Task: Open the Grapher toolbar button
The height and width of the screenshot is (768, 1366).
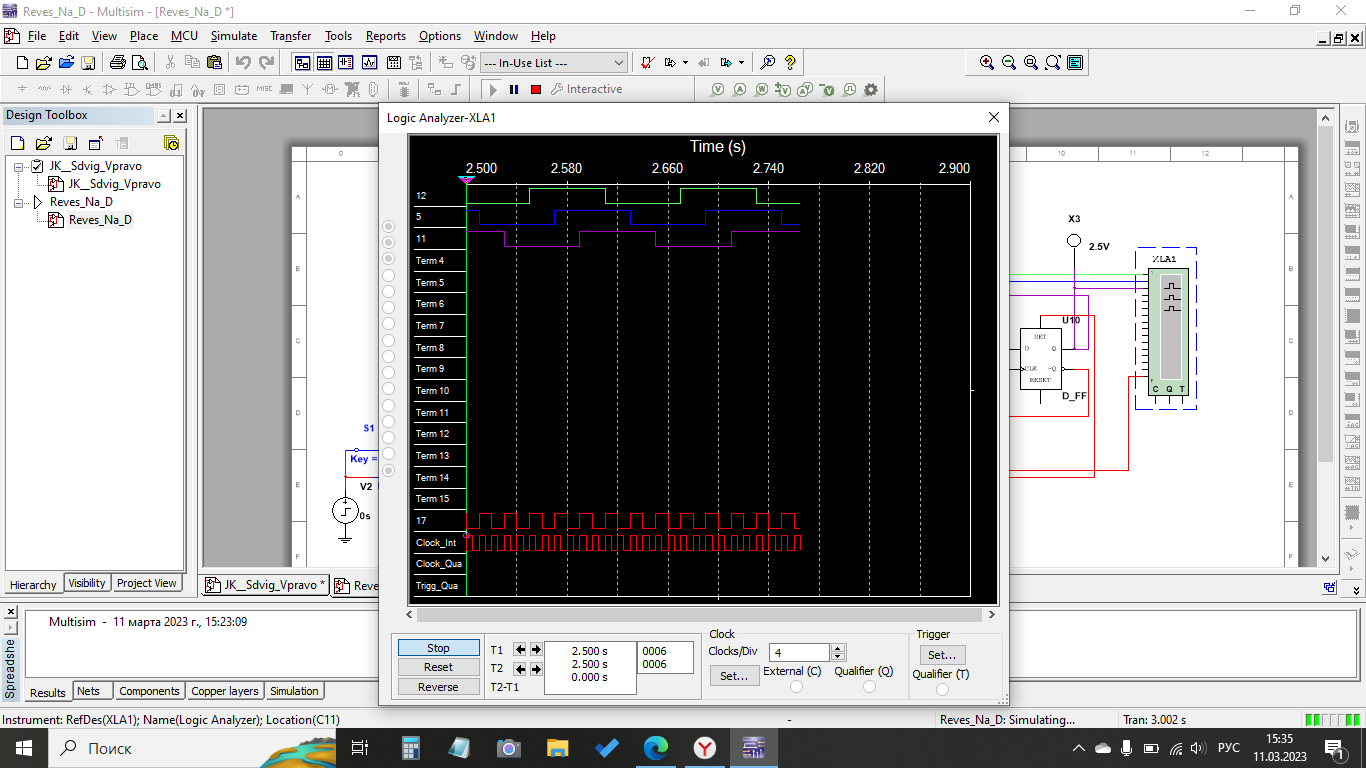Action: coord(369,62)
